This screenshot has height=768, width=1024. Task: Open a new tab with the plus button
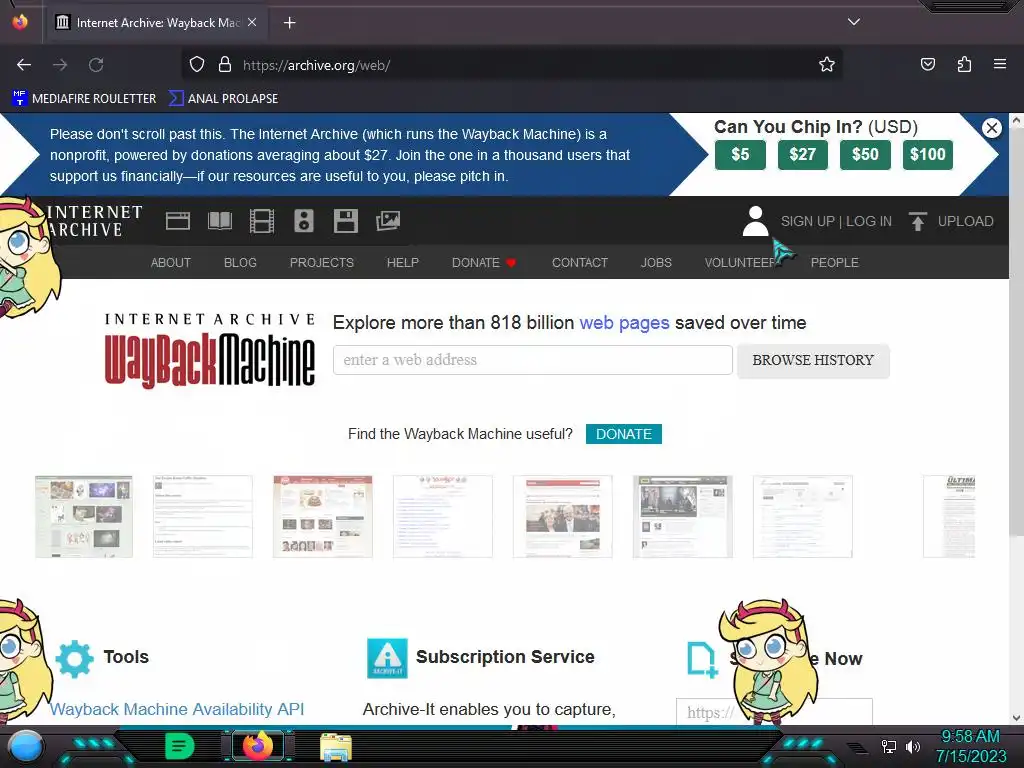tap(289, 23)
